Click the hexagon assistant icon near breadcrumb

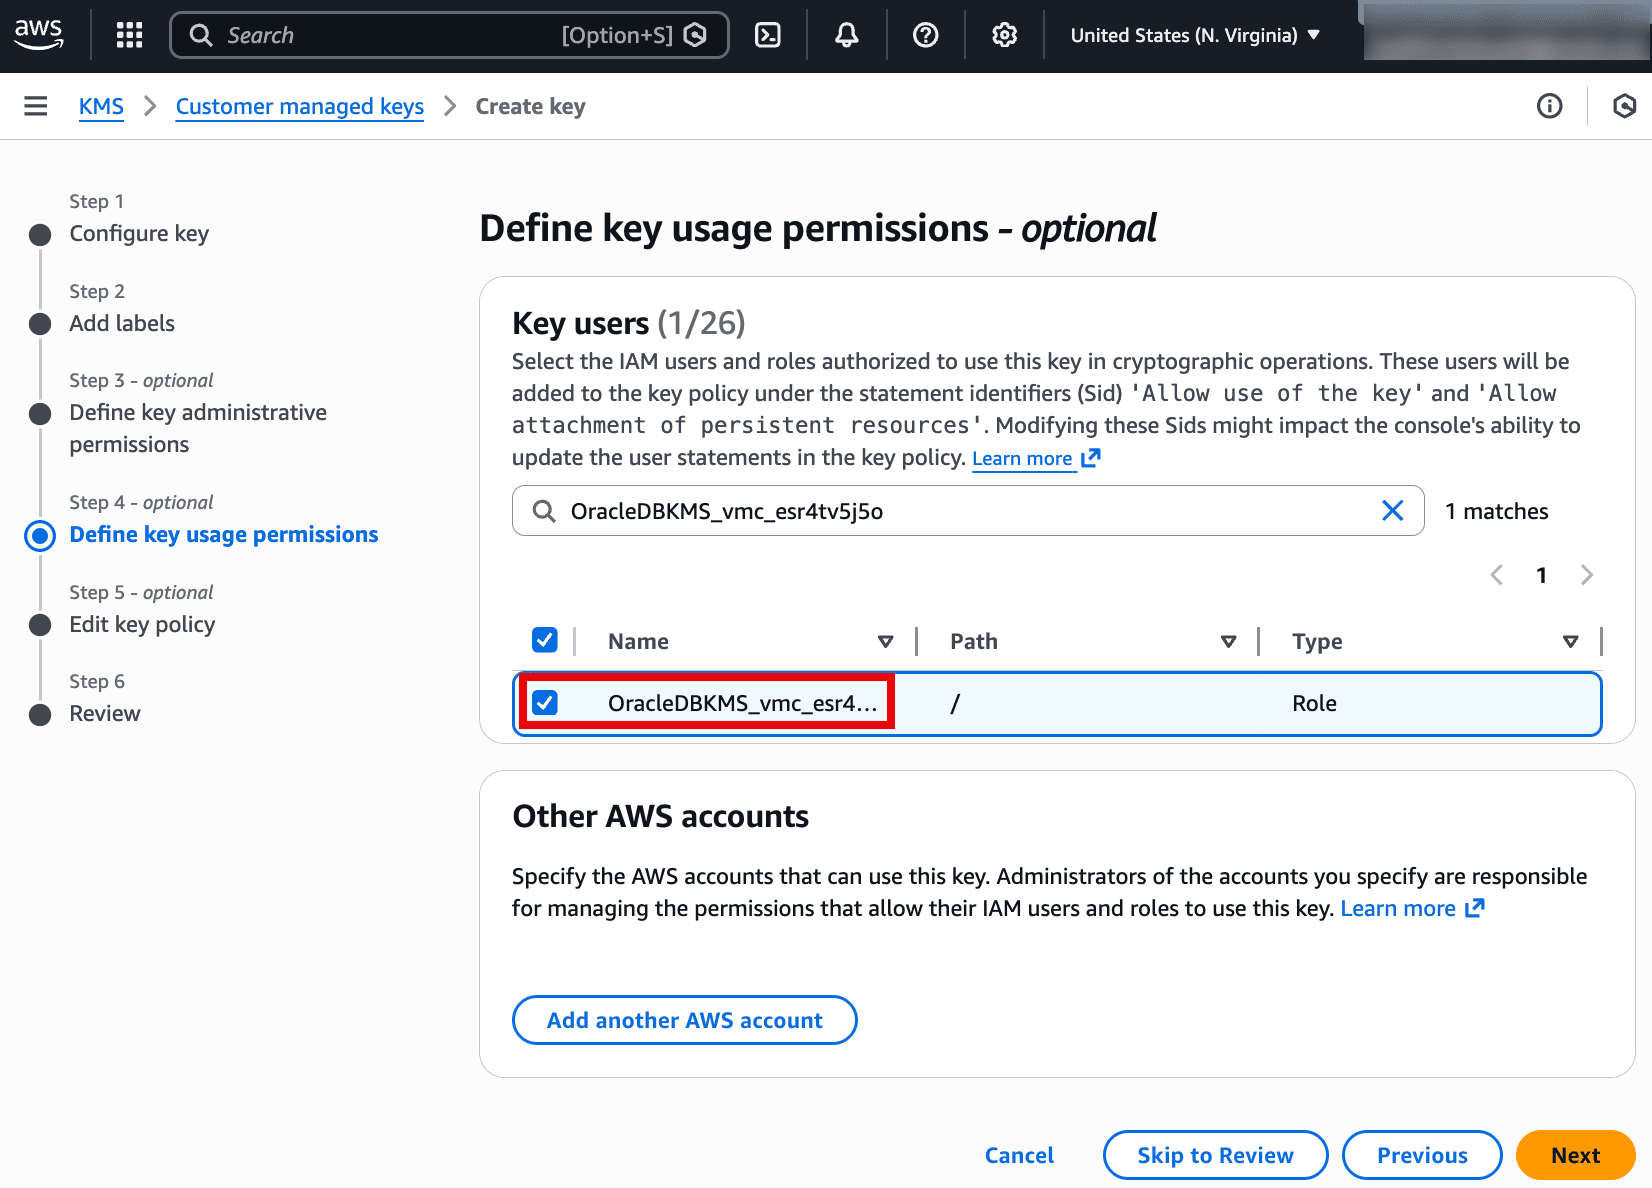tap(1625, 106)
